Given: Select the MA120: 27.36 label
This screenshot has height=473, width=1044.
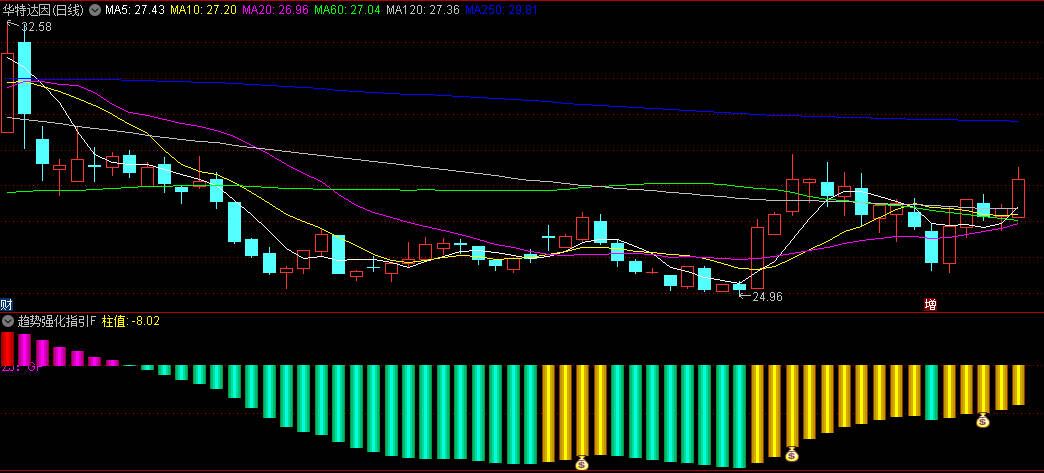Looking at the screenshot, I should click(x=423, y=10).
